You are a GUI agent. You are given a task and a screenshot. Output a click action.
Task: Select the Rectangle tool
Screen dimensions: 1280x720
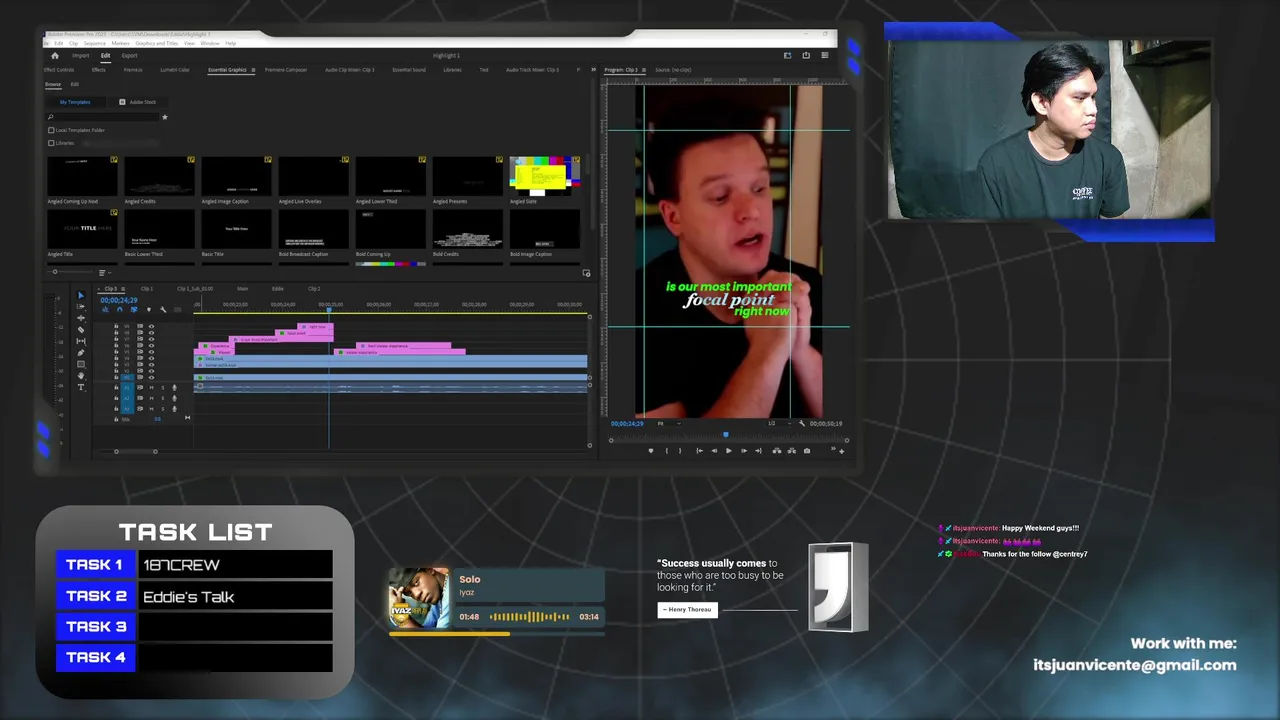(81, 364)
